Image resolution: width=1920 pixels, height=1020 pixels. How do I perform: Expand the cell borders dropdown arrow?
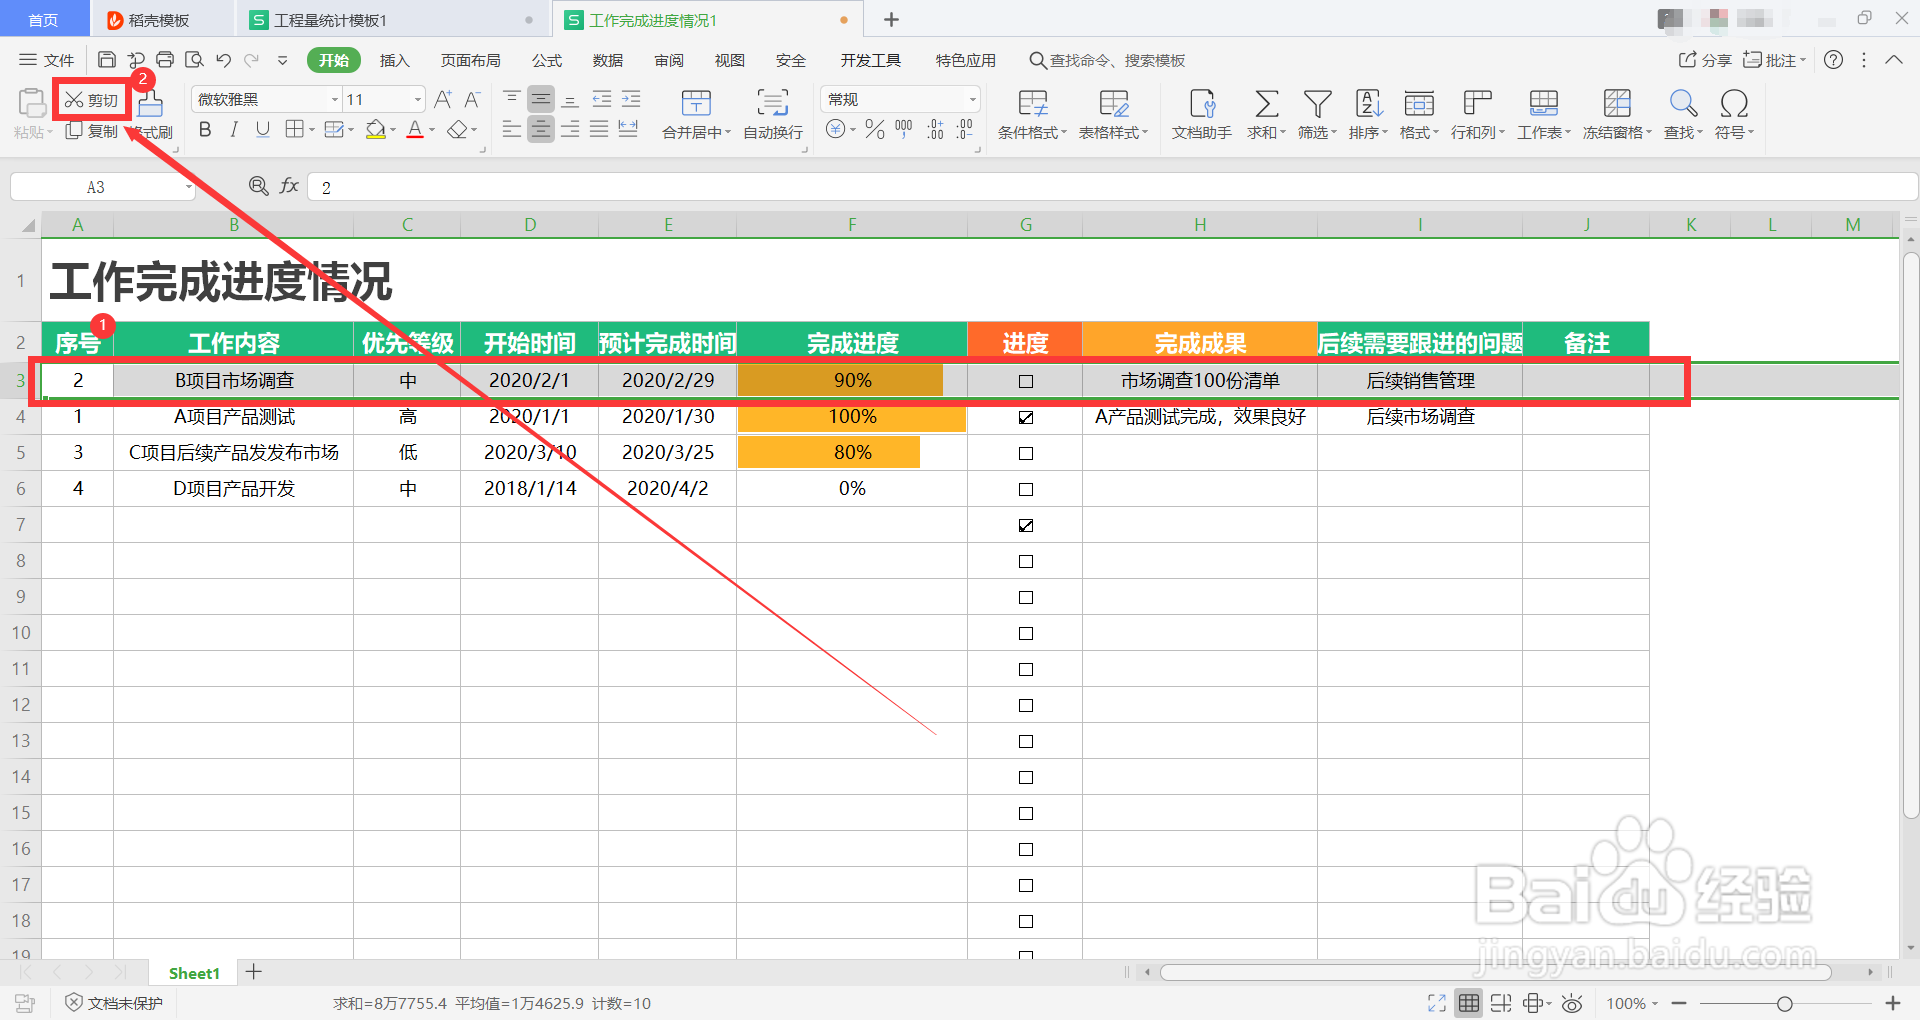click(312, 130)
